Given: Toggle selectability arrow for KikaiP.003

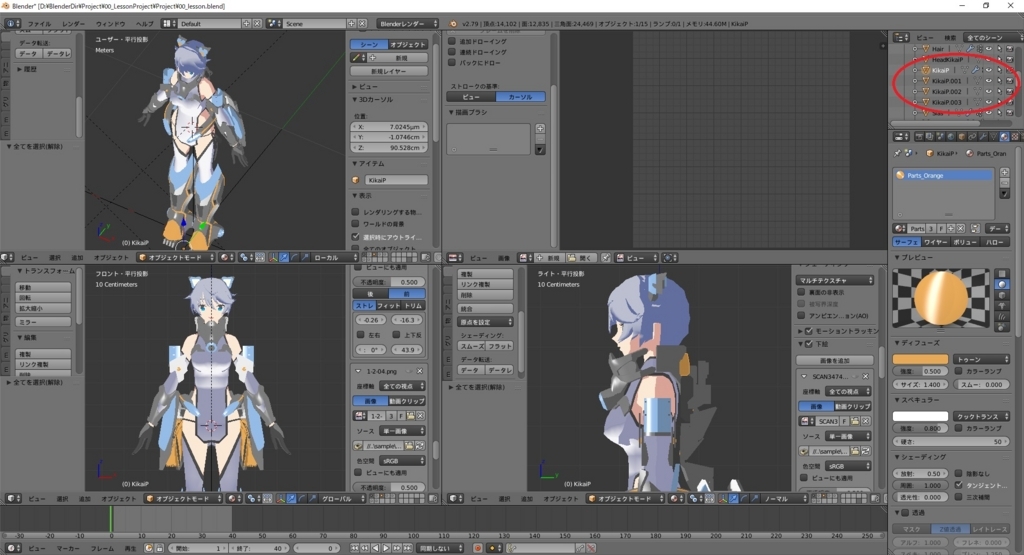Looking at the screenshot, I should tap(999, 102).
